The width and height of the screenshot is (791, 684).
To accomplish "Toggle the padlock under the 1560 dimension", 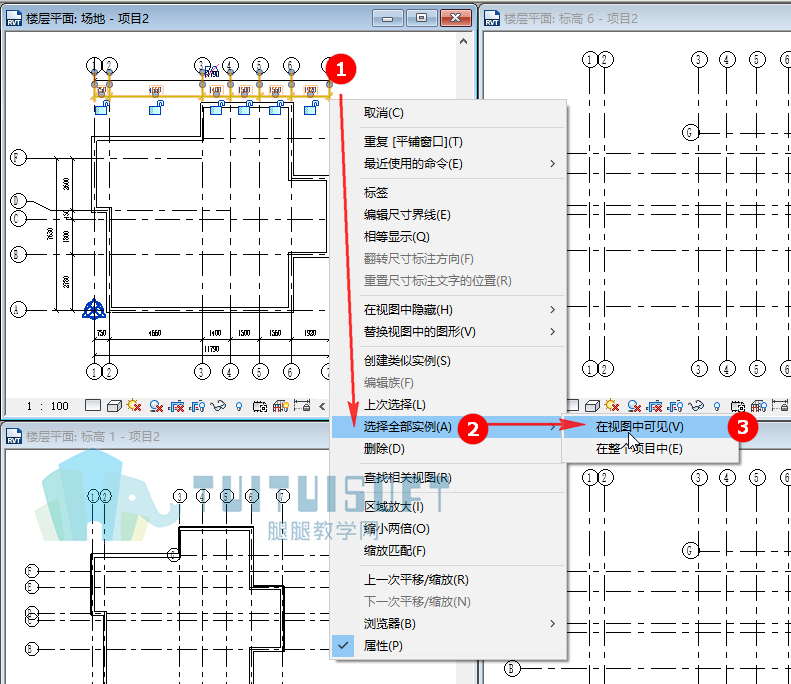I will coord(276,107).
